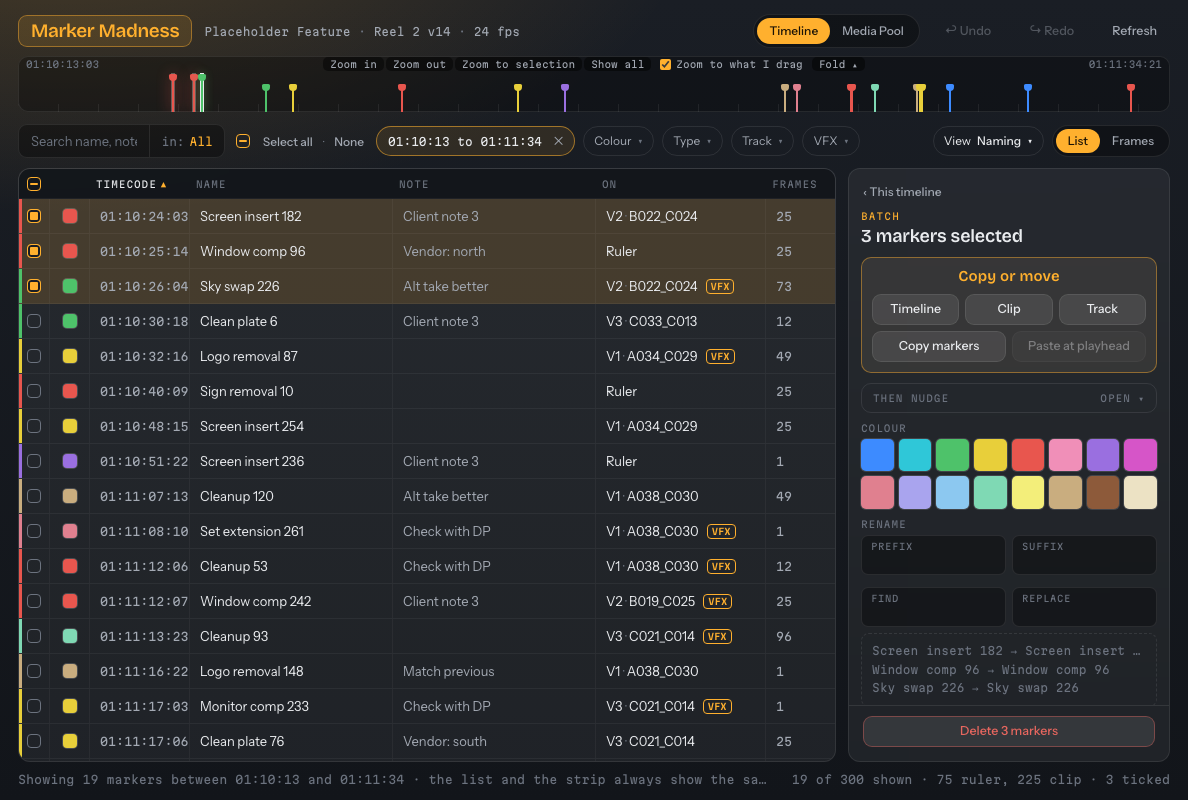The height and width of the screenshot is (800, 1188).
Task: Open the Fold menu in the strip toolbar
Action: 838,64
